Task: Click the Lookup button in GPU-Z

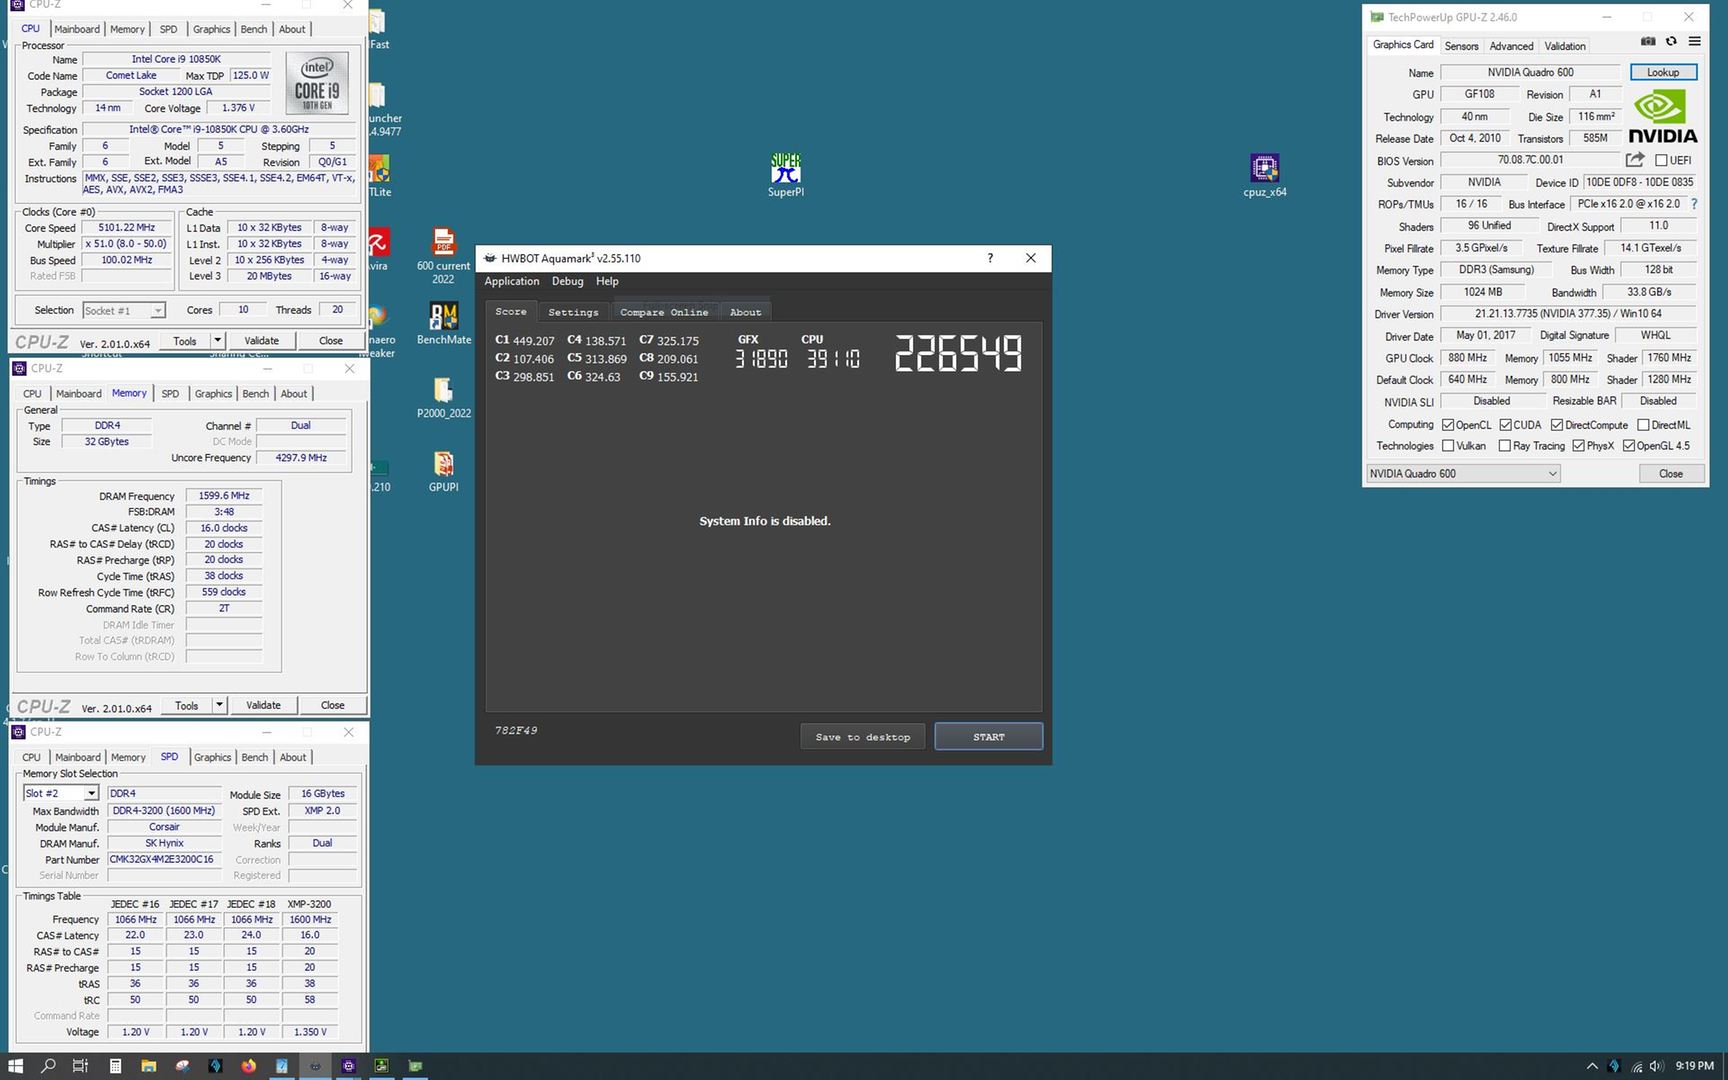Action: pos(1663,72)
